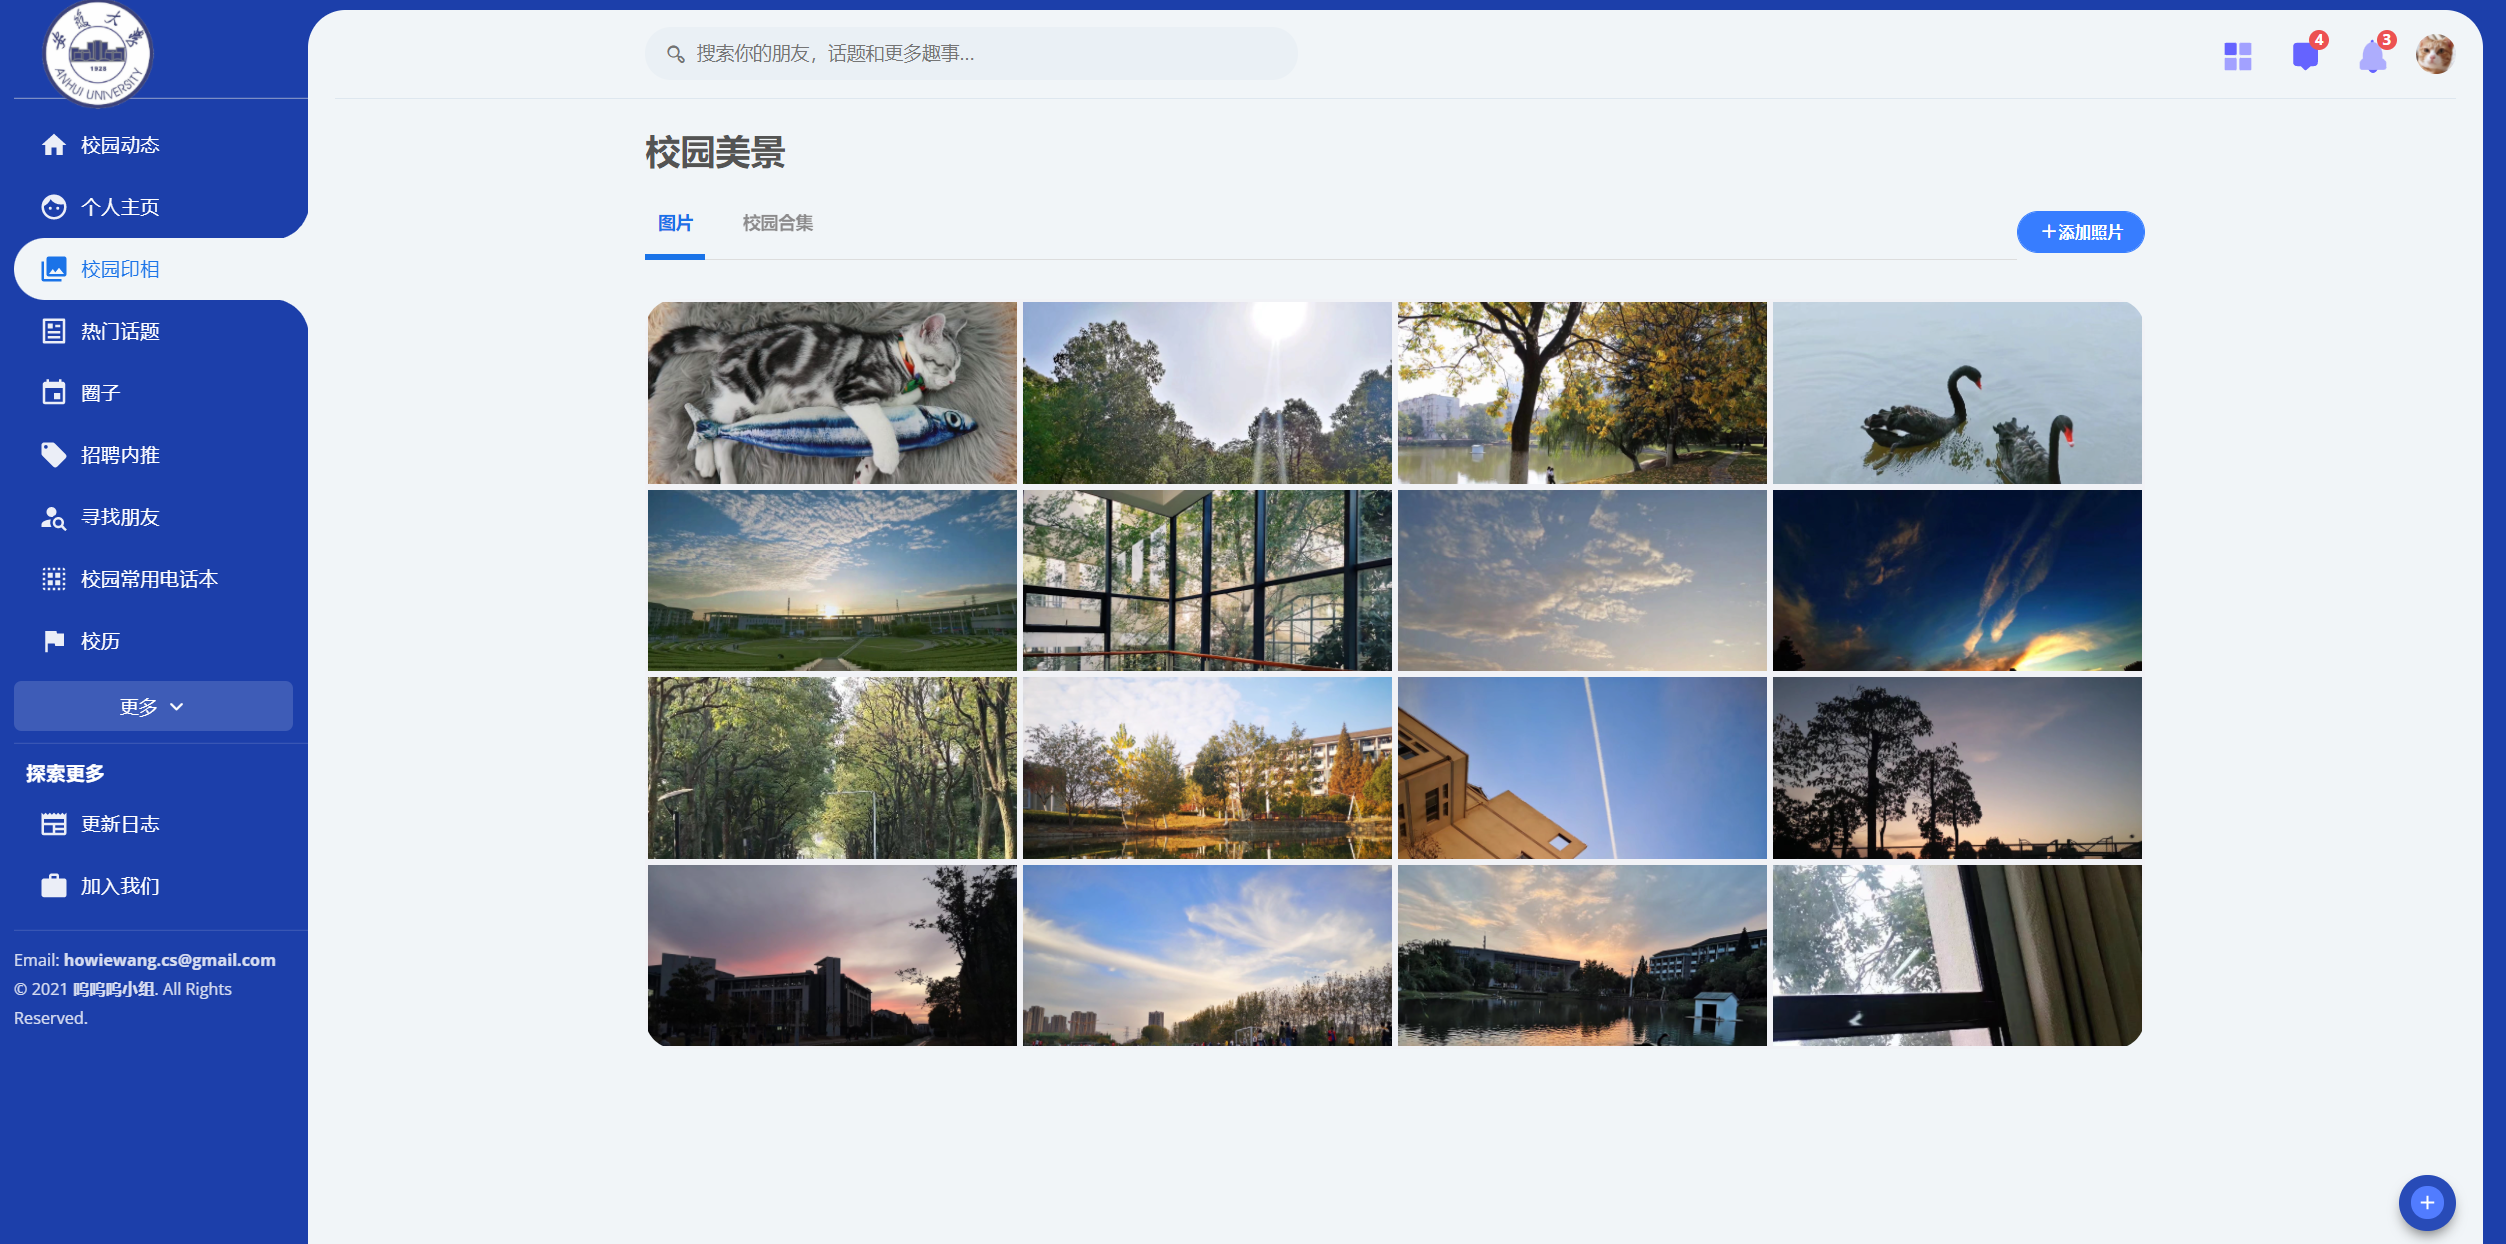The image size is (2506, 1244).
Task: Open messages icon with badge 4
Action: pos(2305,56)
